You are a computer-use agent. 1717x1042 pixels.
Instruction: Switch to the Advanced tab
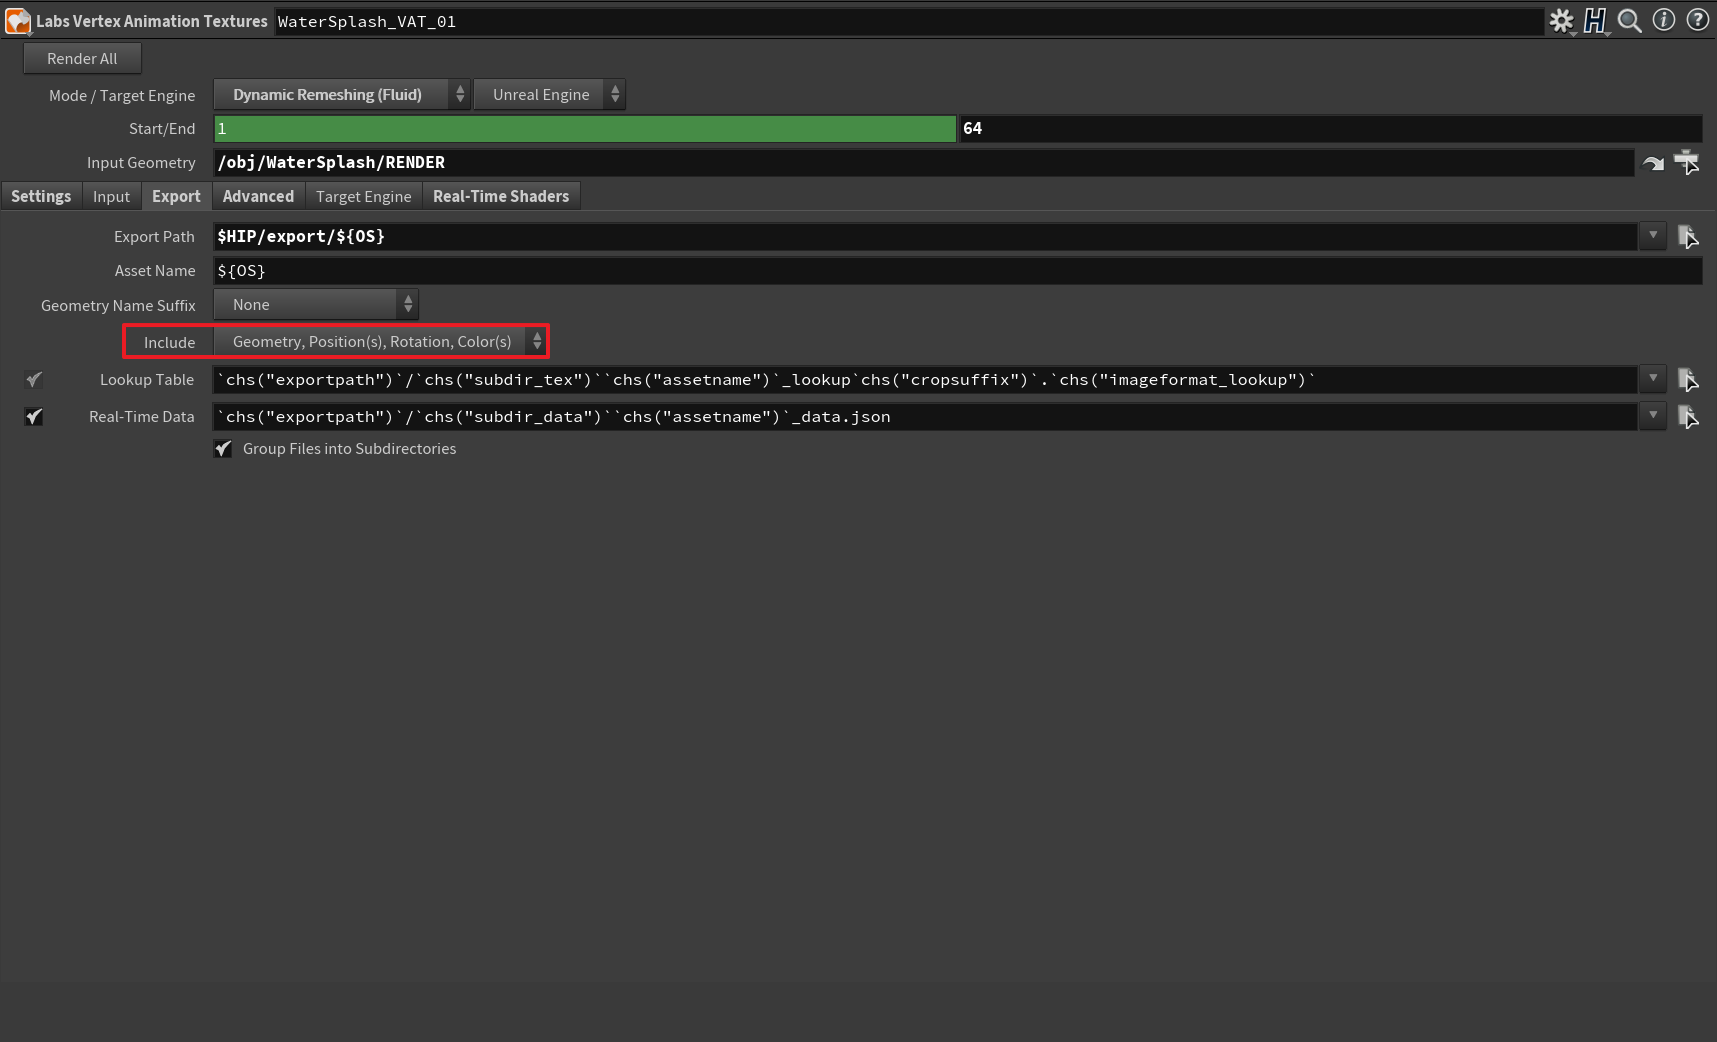(x=258, y=197)
